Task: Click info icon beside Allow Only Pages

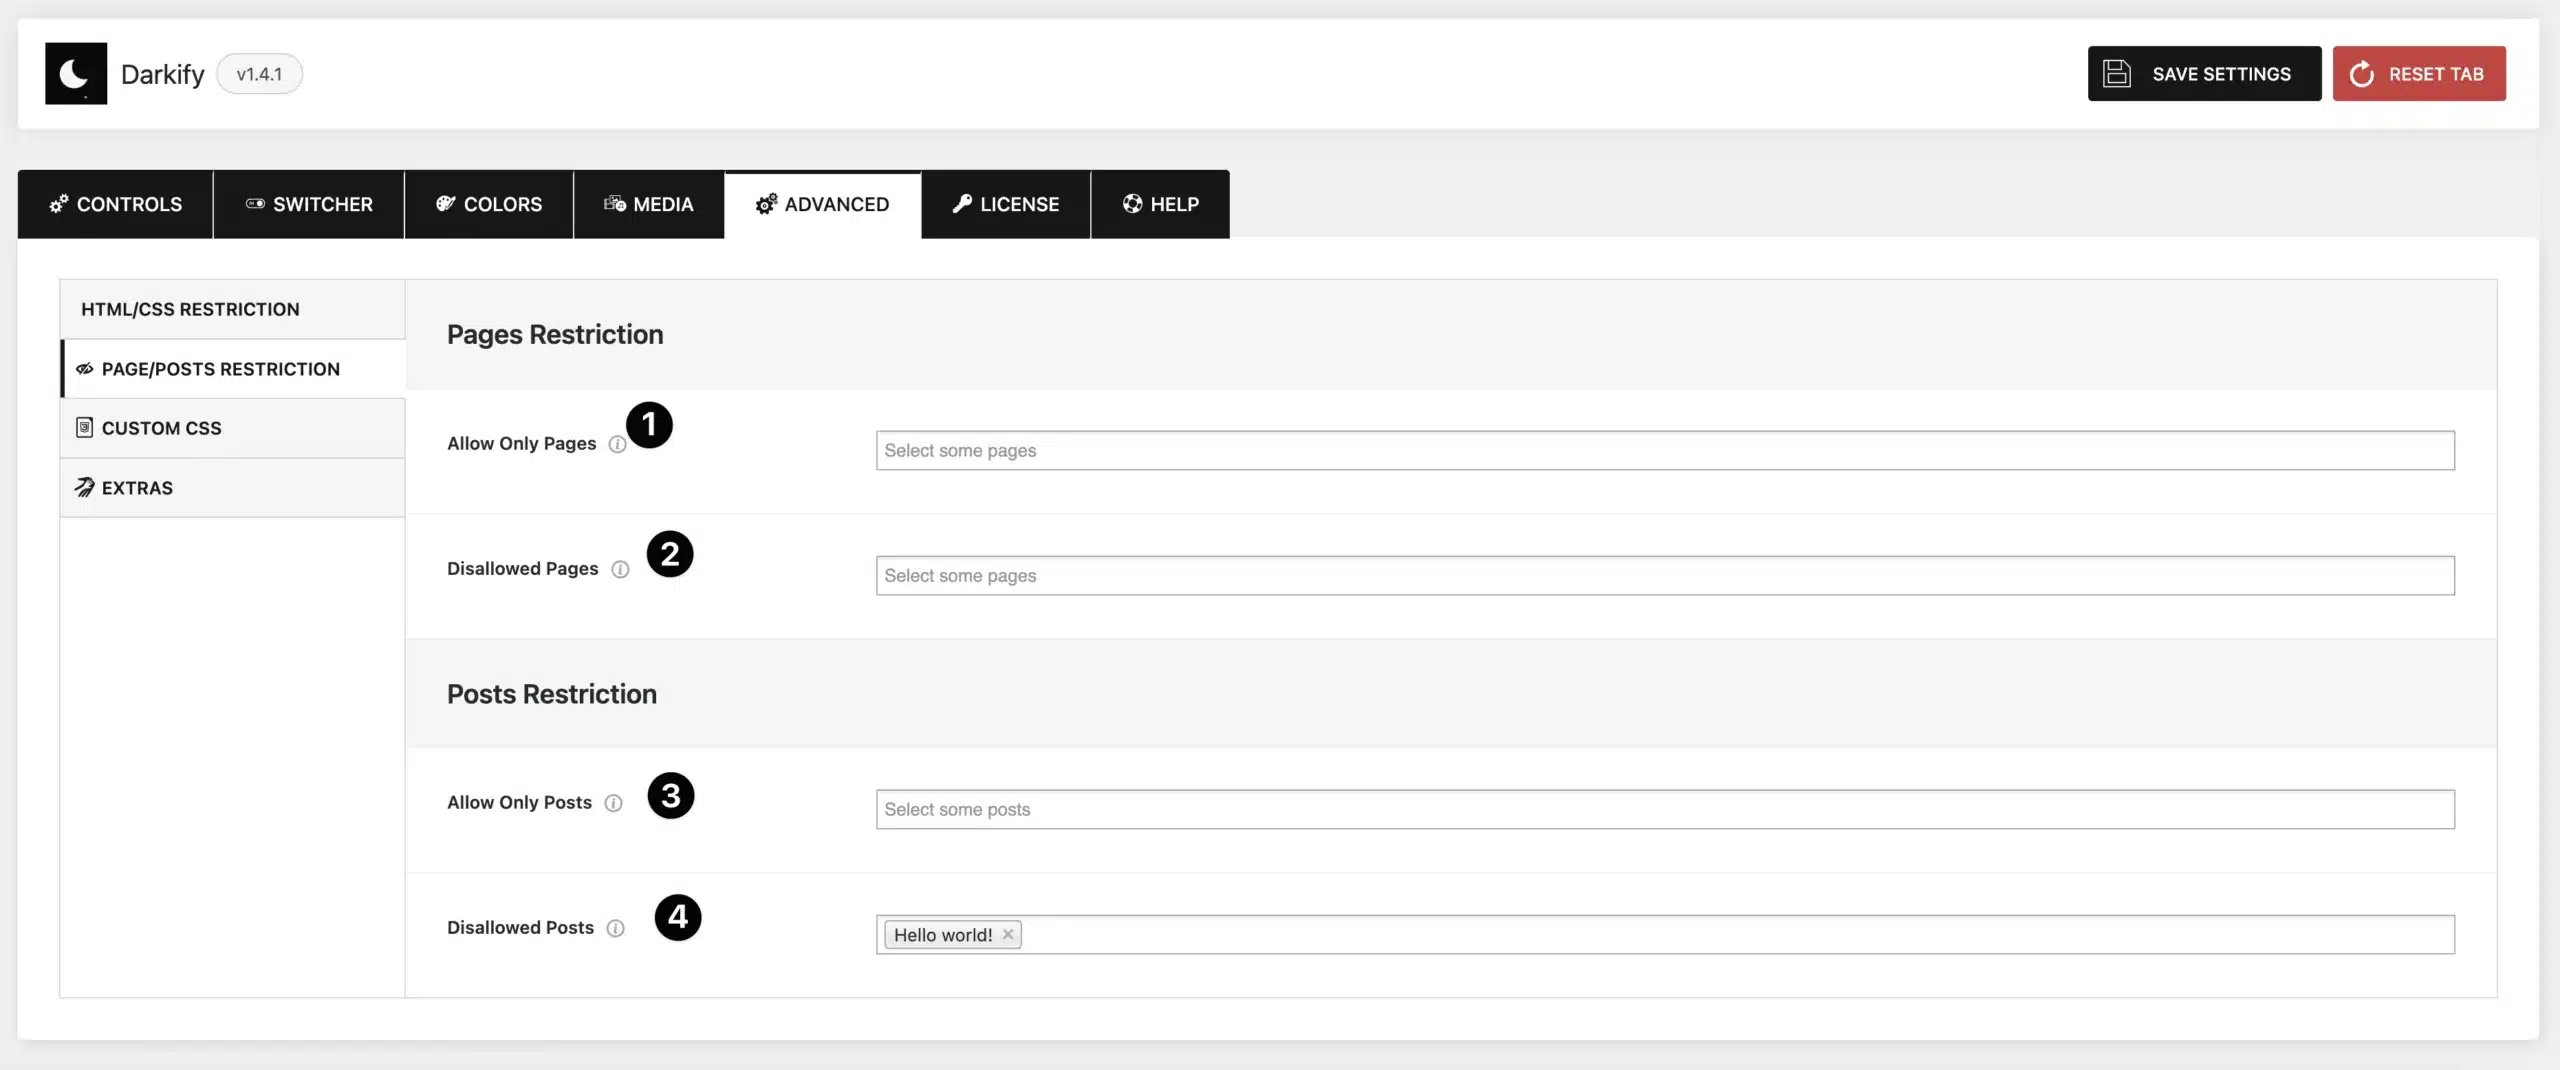Action: click(617, 444)
